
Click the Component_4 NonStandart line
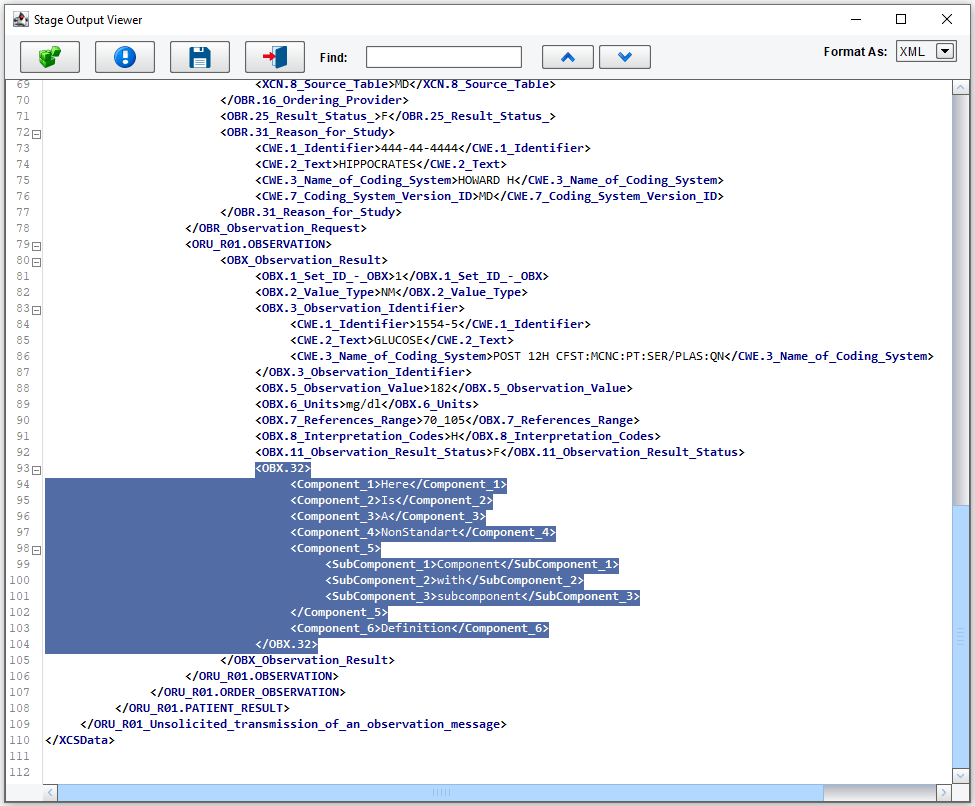pyautogui.click(x=423, y=532)
